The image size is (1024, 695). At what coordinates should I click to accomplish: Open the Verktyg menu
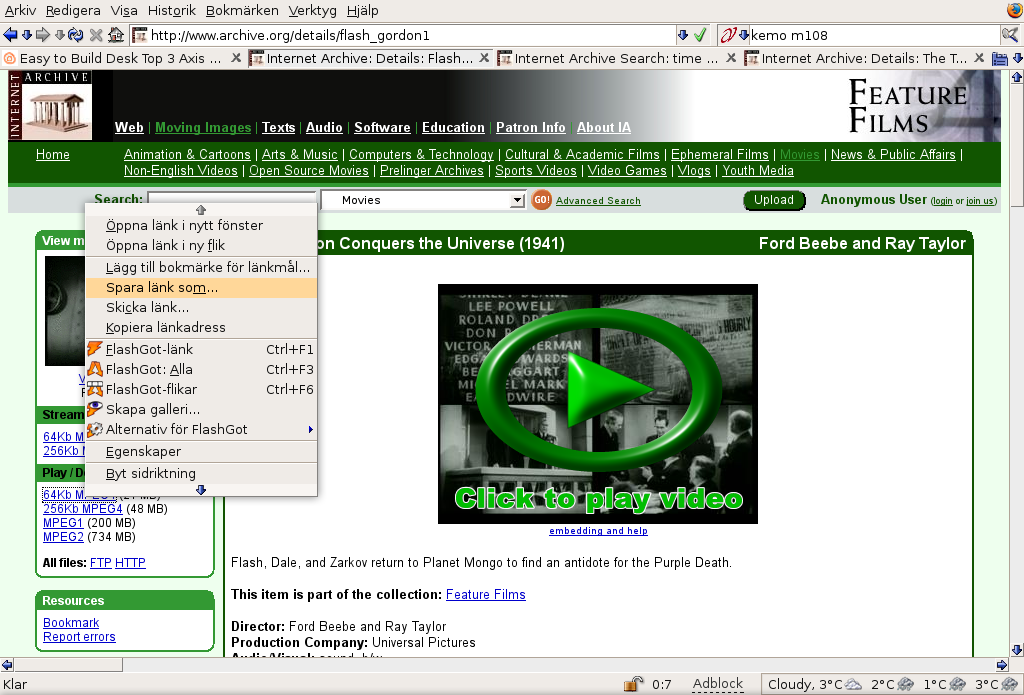click(312, 10)
